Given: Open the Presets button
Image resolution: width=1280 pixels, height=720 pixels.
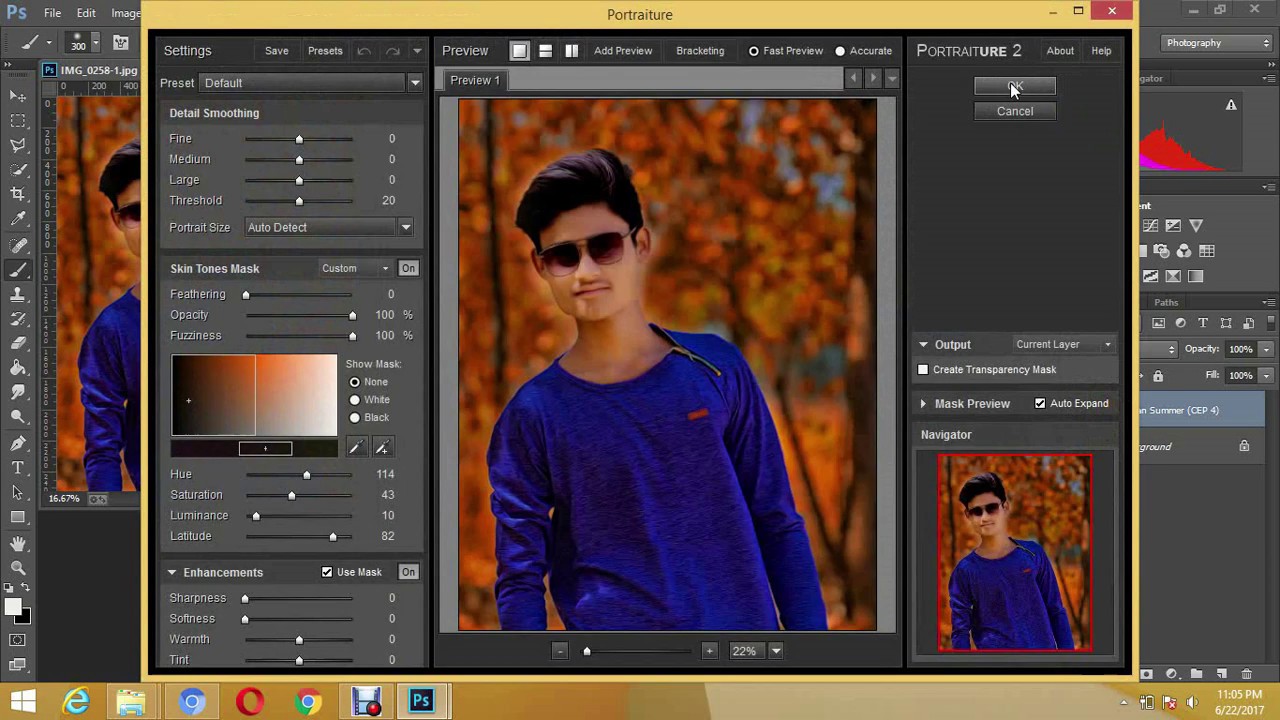Looking at the screenshot, I should pos(325,51).
